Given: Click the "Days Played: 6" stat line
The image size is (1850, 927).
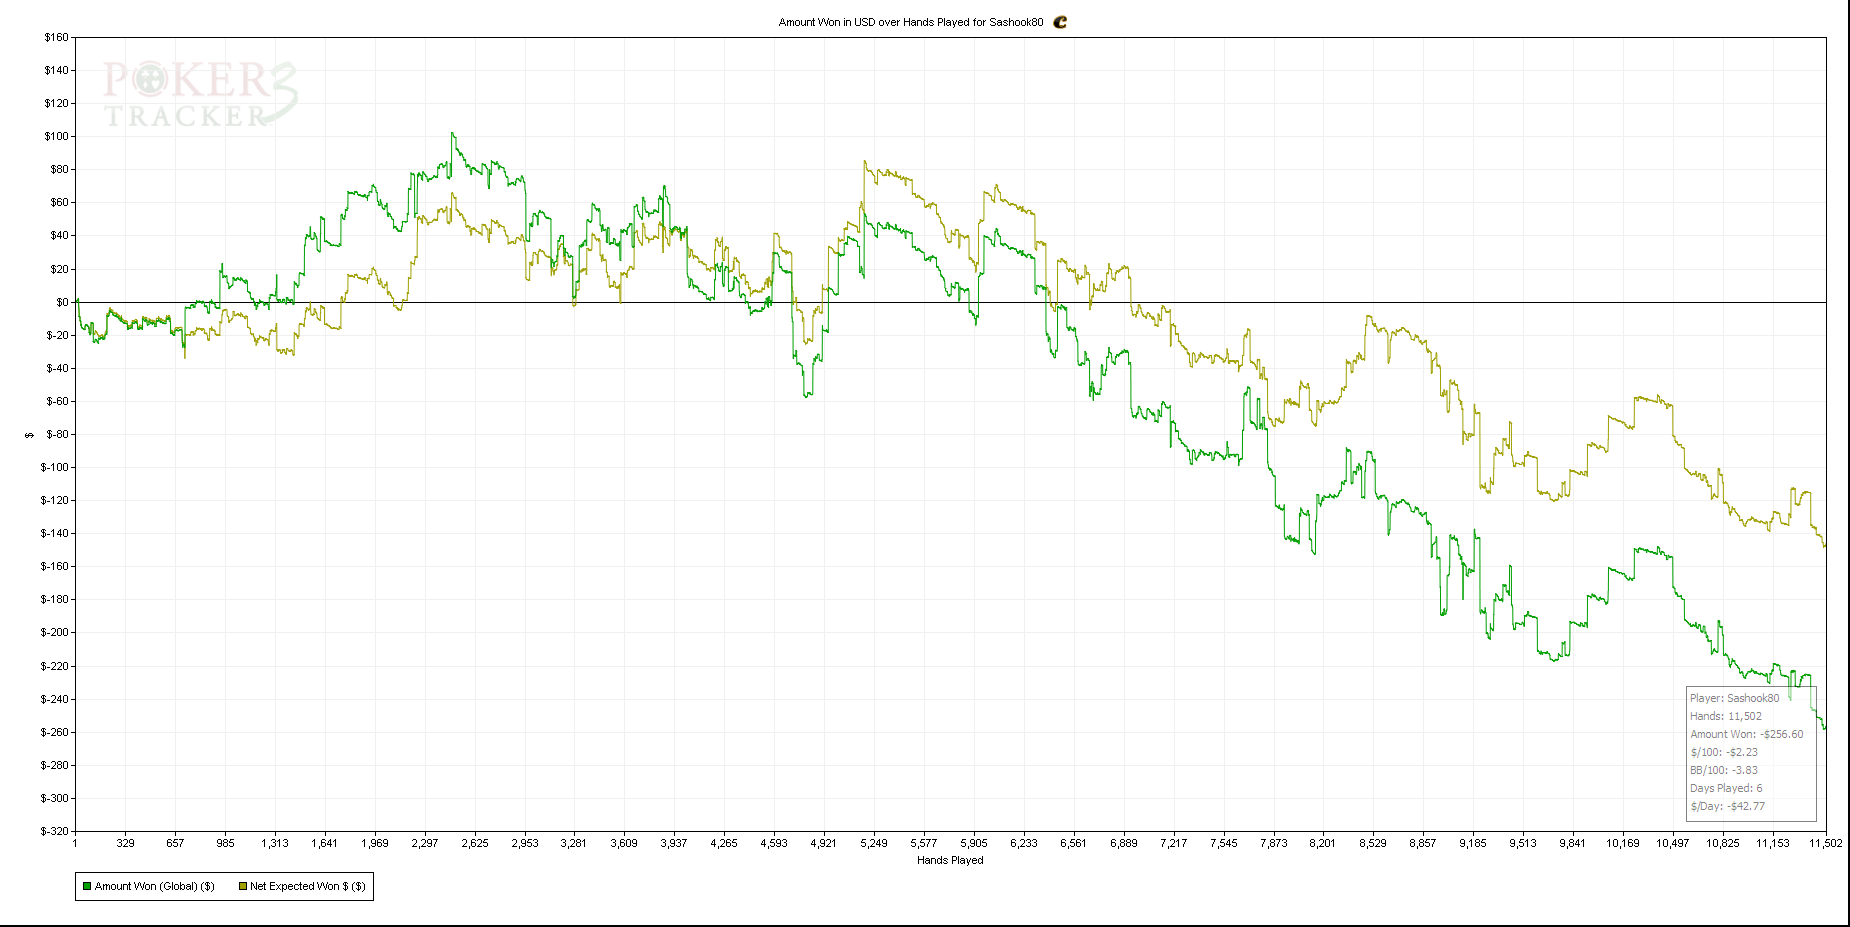Looking at the screenshot, I should pos(1726,788).
